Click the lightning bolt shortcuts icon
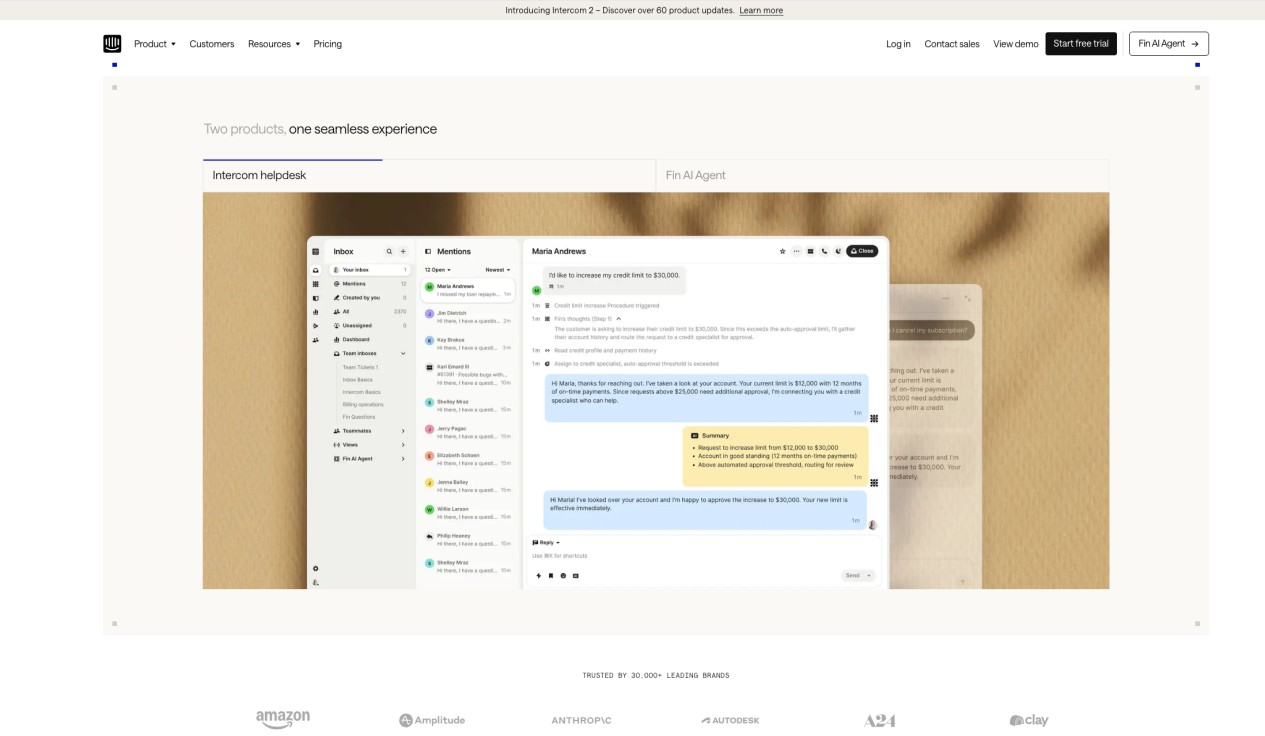 click(x=539, y=576)
